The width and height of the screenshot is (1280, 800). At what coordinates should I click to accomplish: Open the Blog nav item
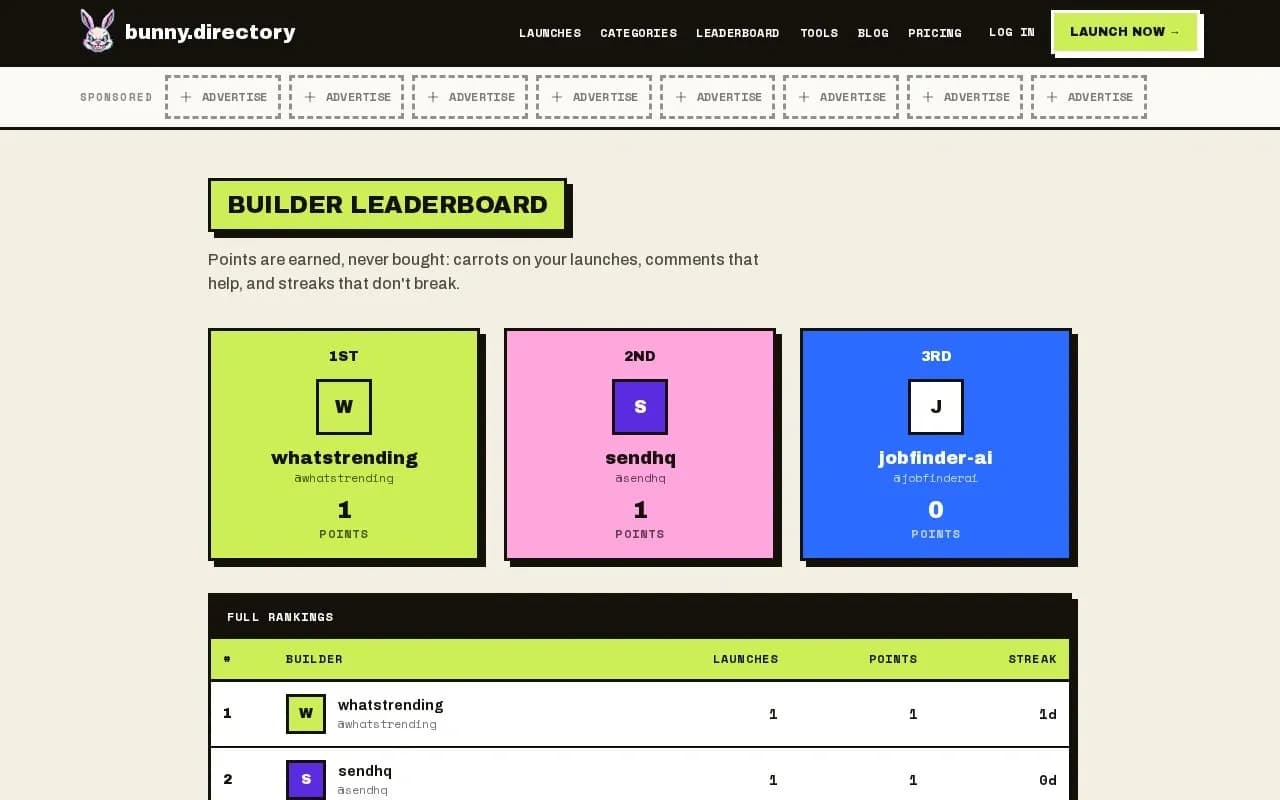(873, 33)
